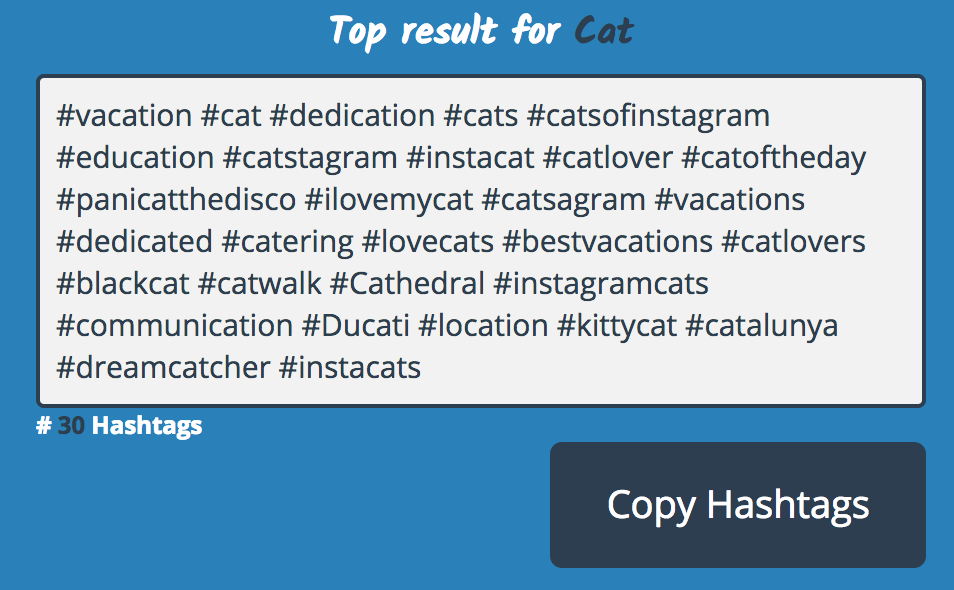954x590 pixels.
Task: Click the '# 30 Hashtags' count label
Action: 119,426
